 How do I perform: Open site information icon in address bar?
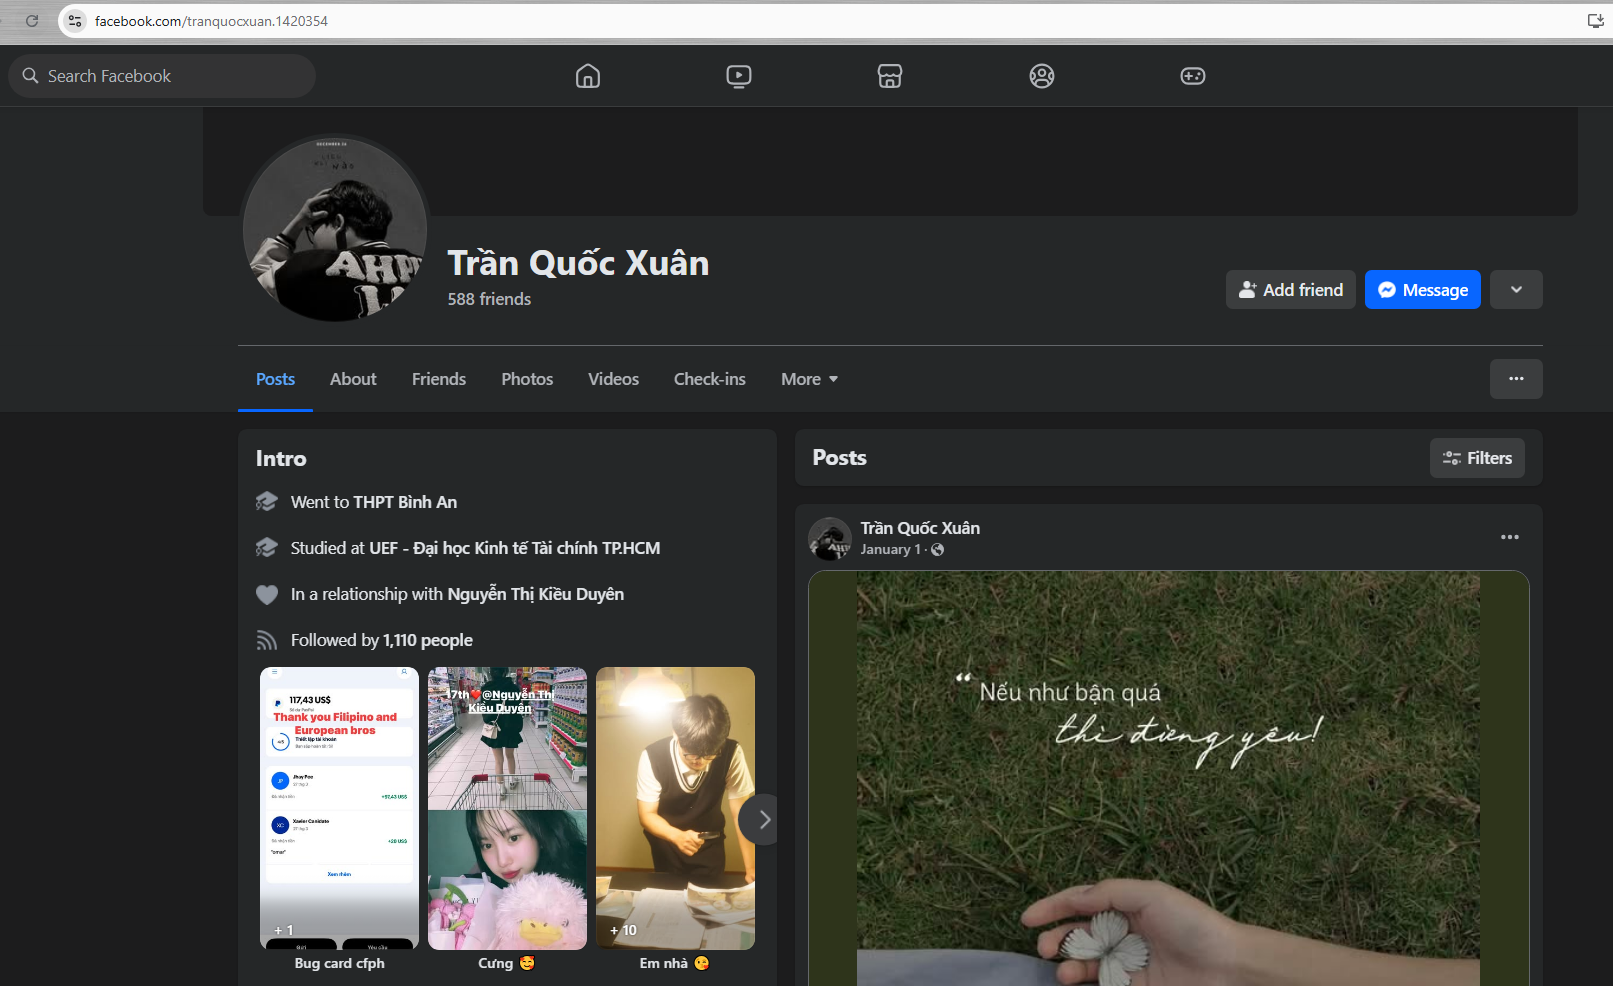(x=75, y=21)
